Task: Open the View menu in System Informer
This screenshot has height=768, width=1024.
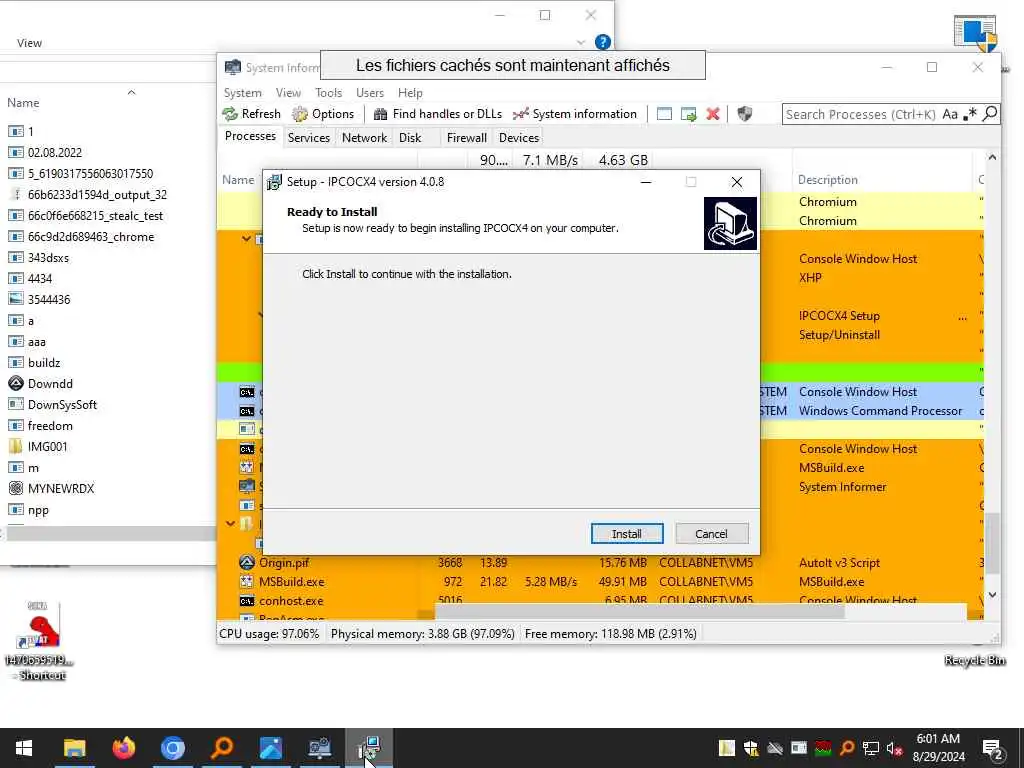Action: [288, 93]
